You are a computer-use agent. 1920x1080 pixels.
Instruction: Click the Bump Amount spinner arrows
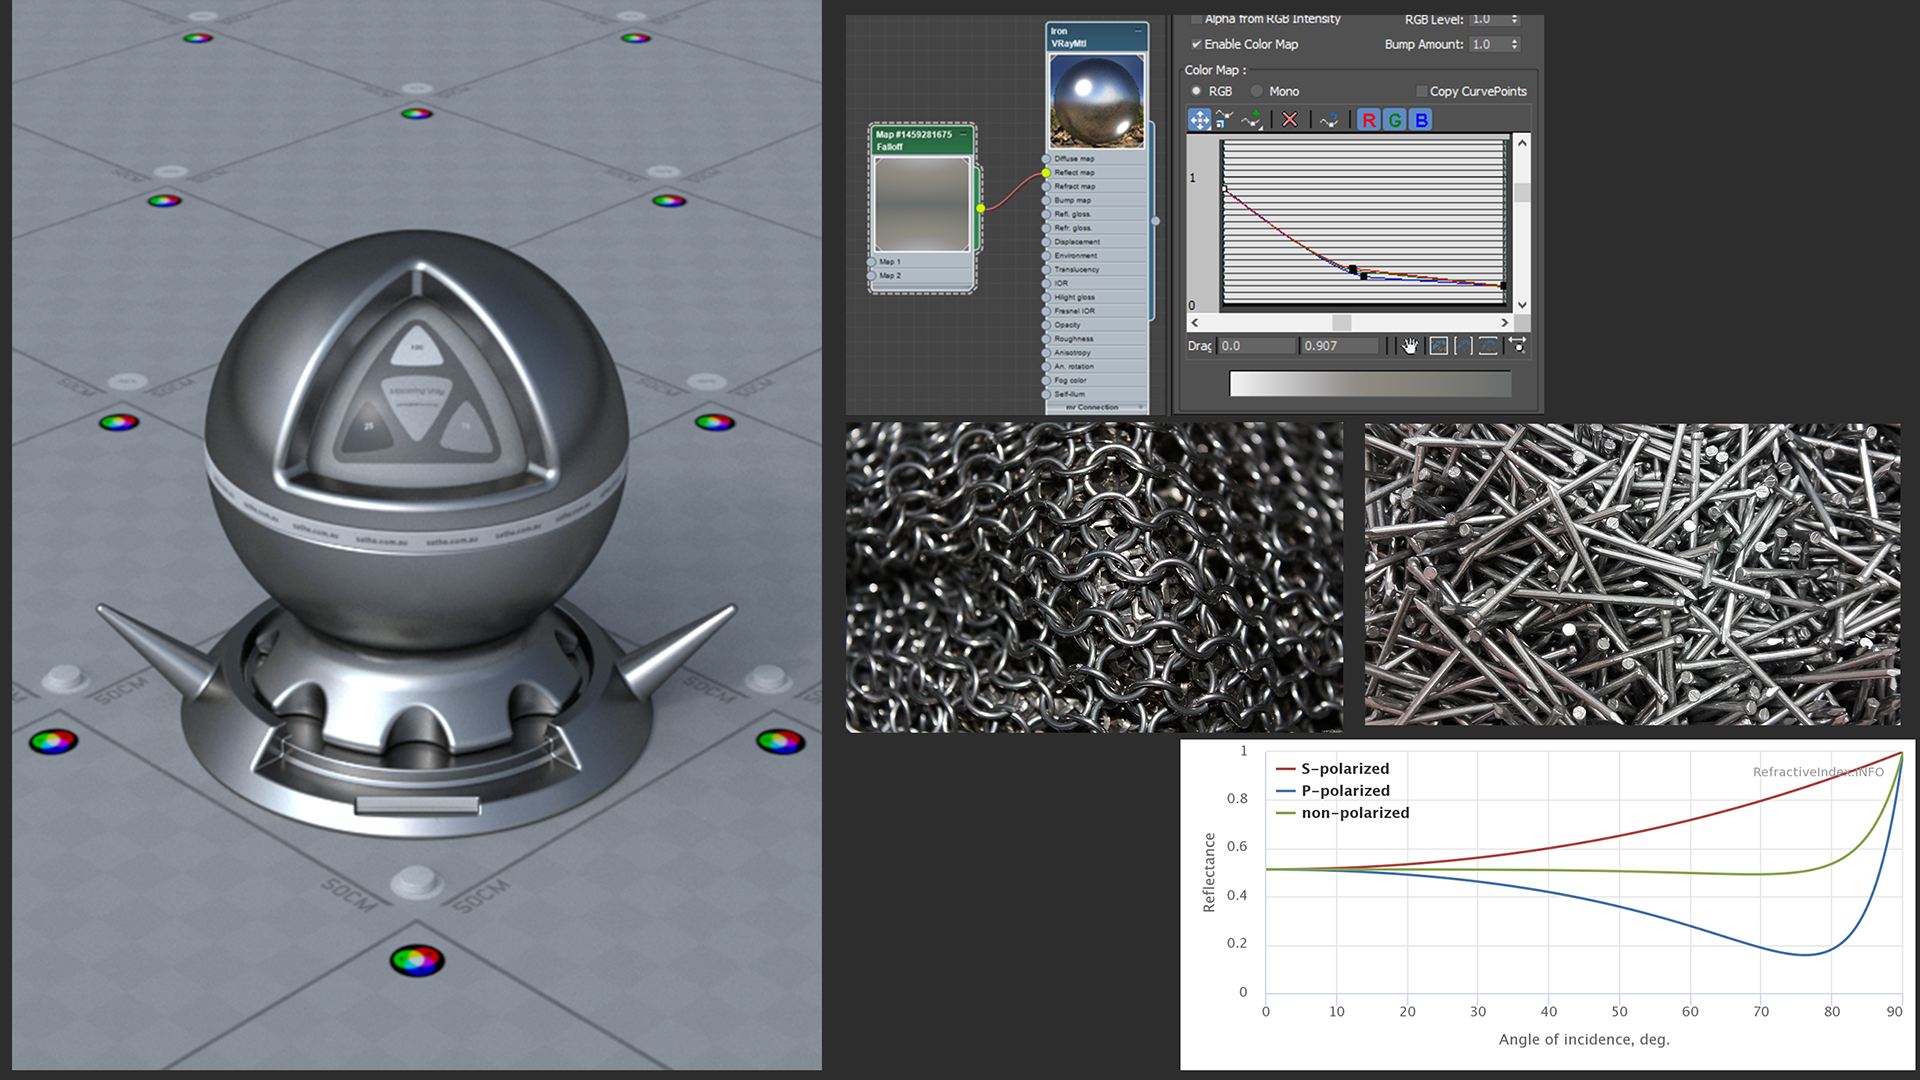pos(1514,44)
